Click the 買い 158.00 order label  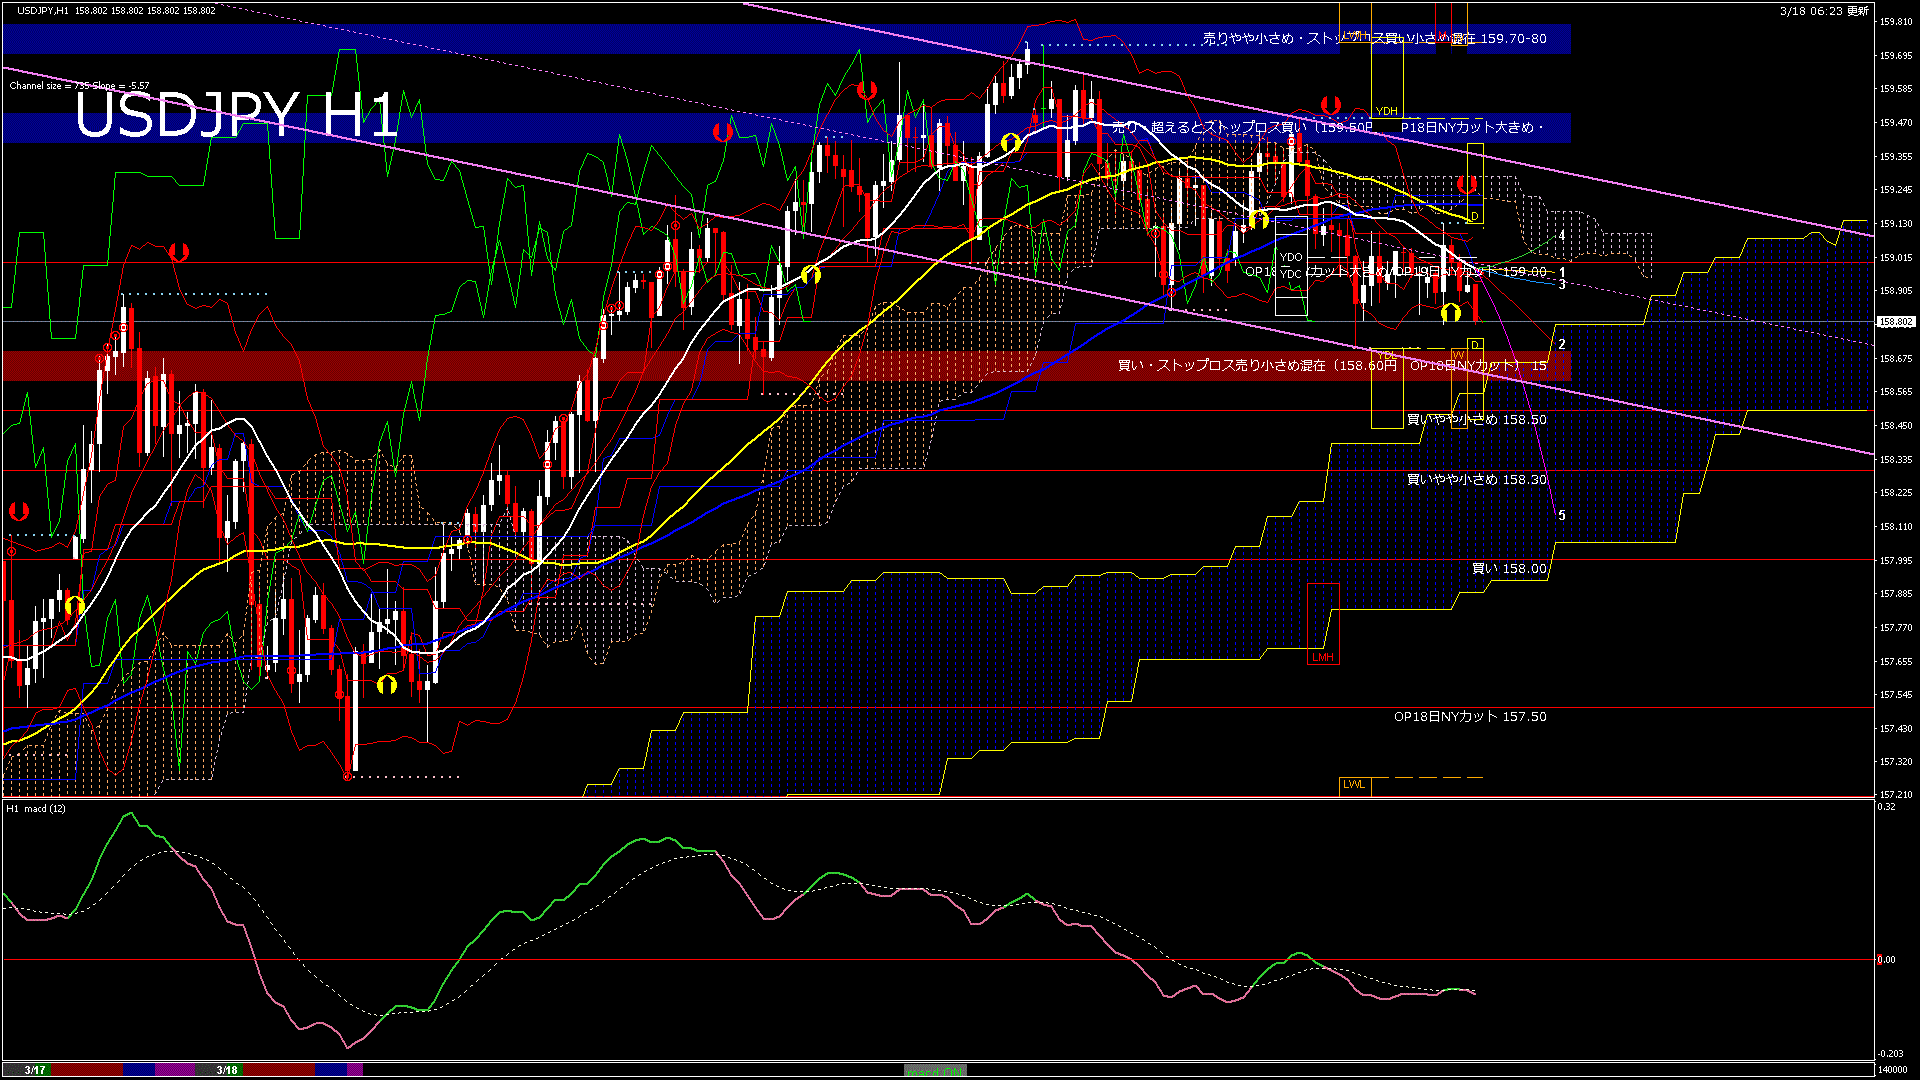[x=1509, y=569]
